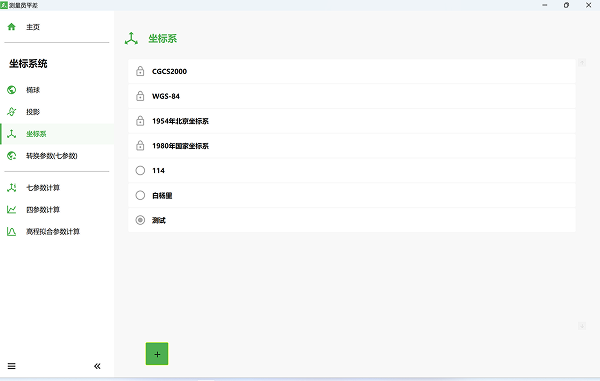600x381 pixels.
Task: Close the application window
Action: [589, 5]
